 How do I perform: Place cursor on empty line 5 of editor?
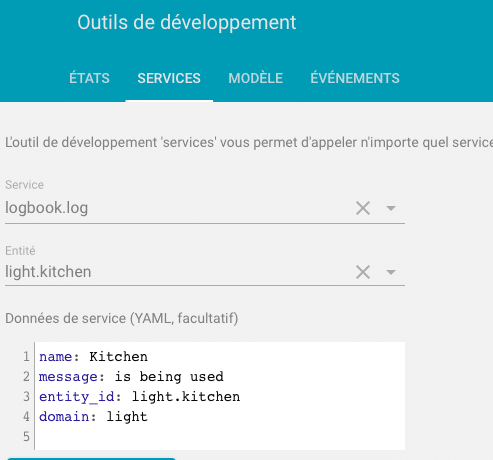click(220, 437)
